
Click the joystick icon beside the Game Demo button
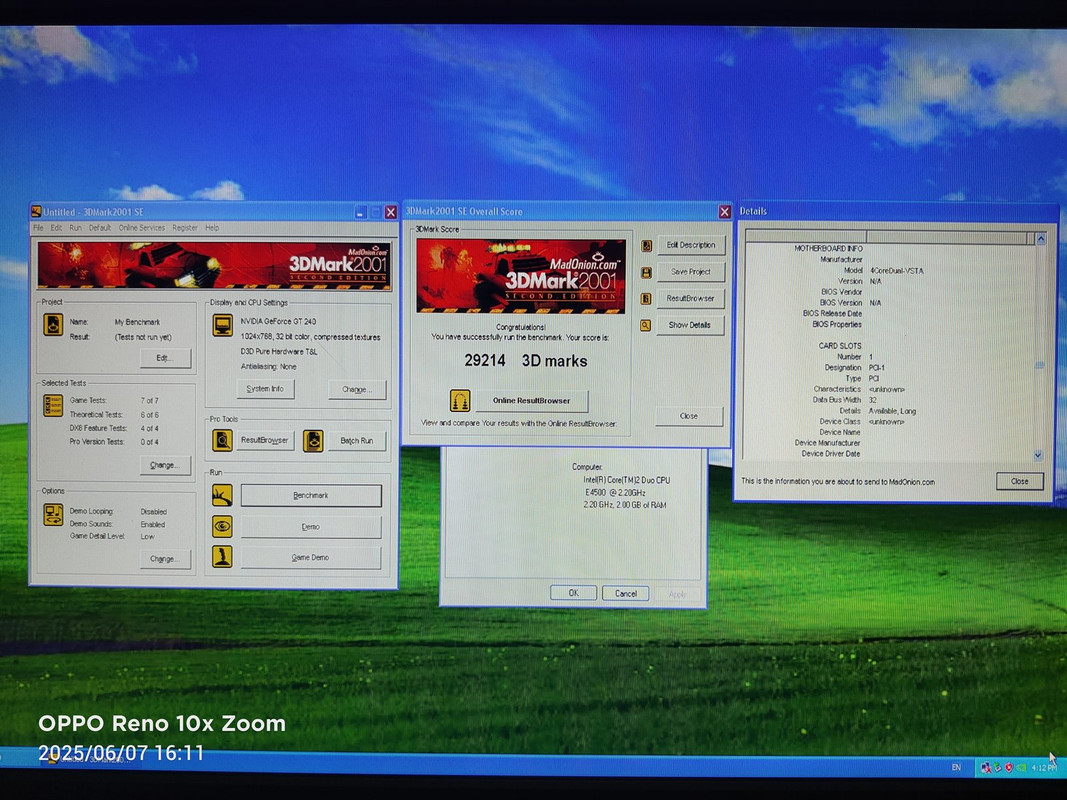click(x=222, y=557)
